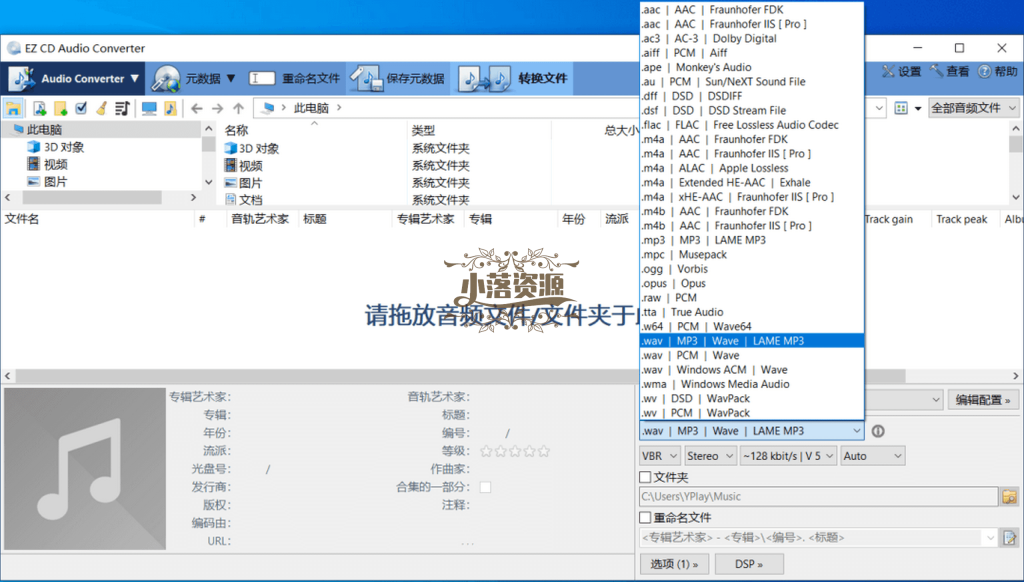The image size is (1024, 582).
Task: Click the computer monitor icon
Action: point(150,108)
